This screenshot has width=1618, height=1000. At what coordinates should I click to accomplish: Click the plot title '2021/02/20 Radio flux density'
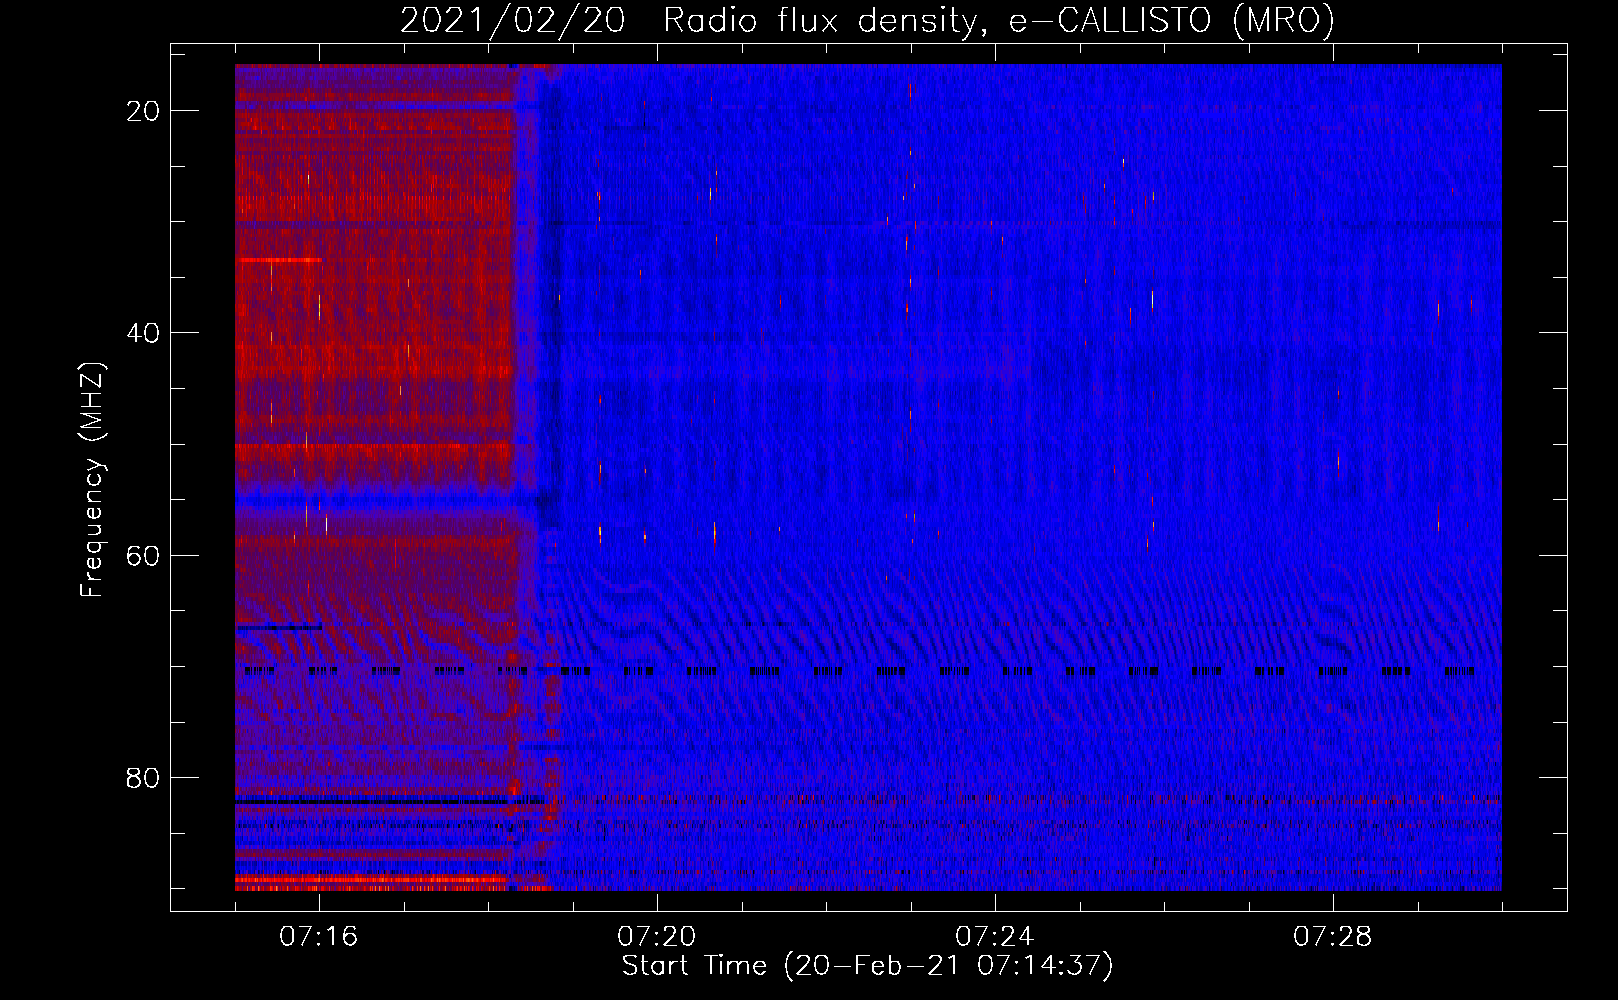tap(867, 20)
